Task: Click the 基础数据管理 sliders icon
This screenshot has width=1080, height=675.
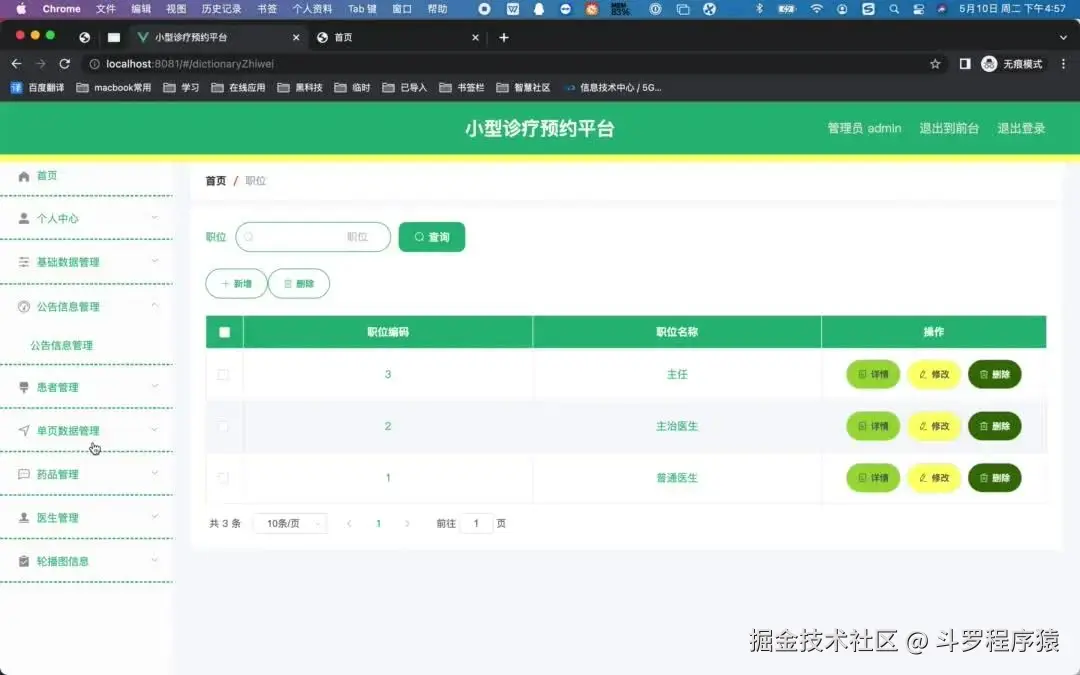Action: (23, 262)
